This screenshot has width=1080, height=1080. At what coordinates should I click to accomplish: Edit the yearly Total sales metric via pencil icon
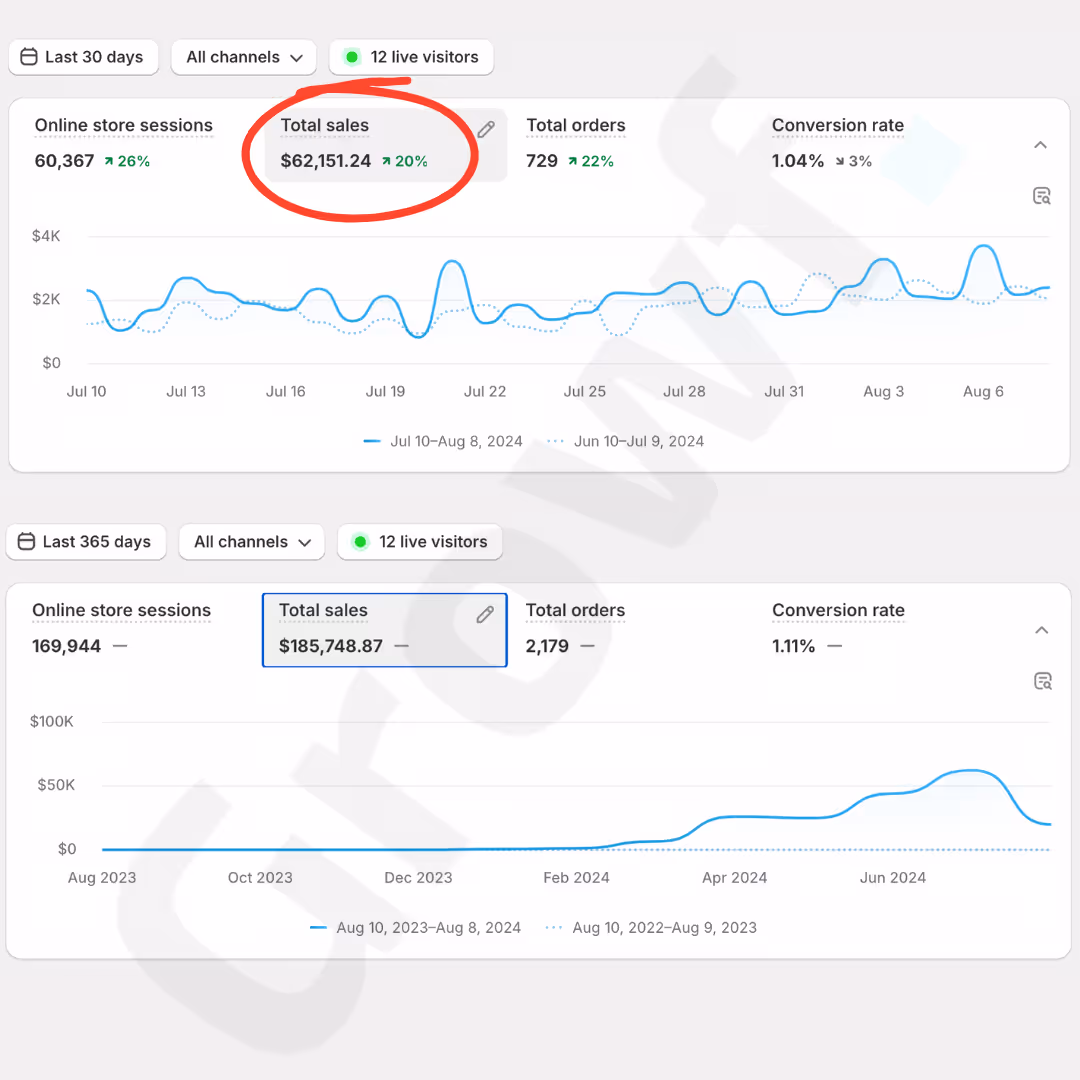point(485,614)
